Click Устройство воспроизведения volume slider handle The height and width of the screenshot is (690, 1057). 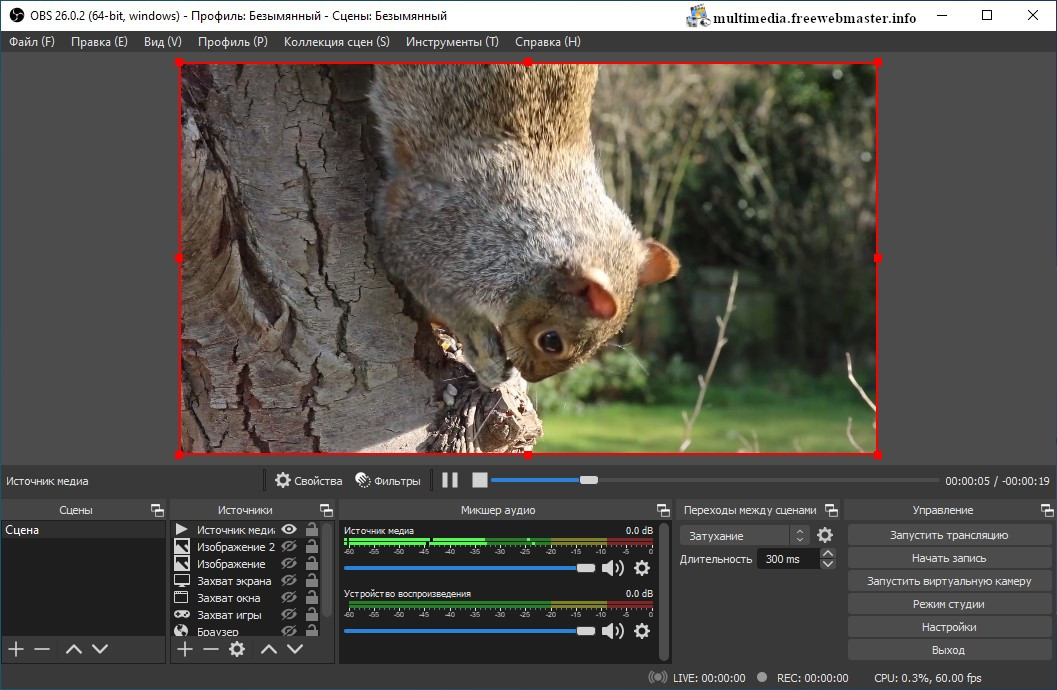click(x=586, y=631)
